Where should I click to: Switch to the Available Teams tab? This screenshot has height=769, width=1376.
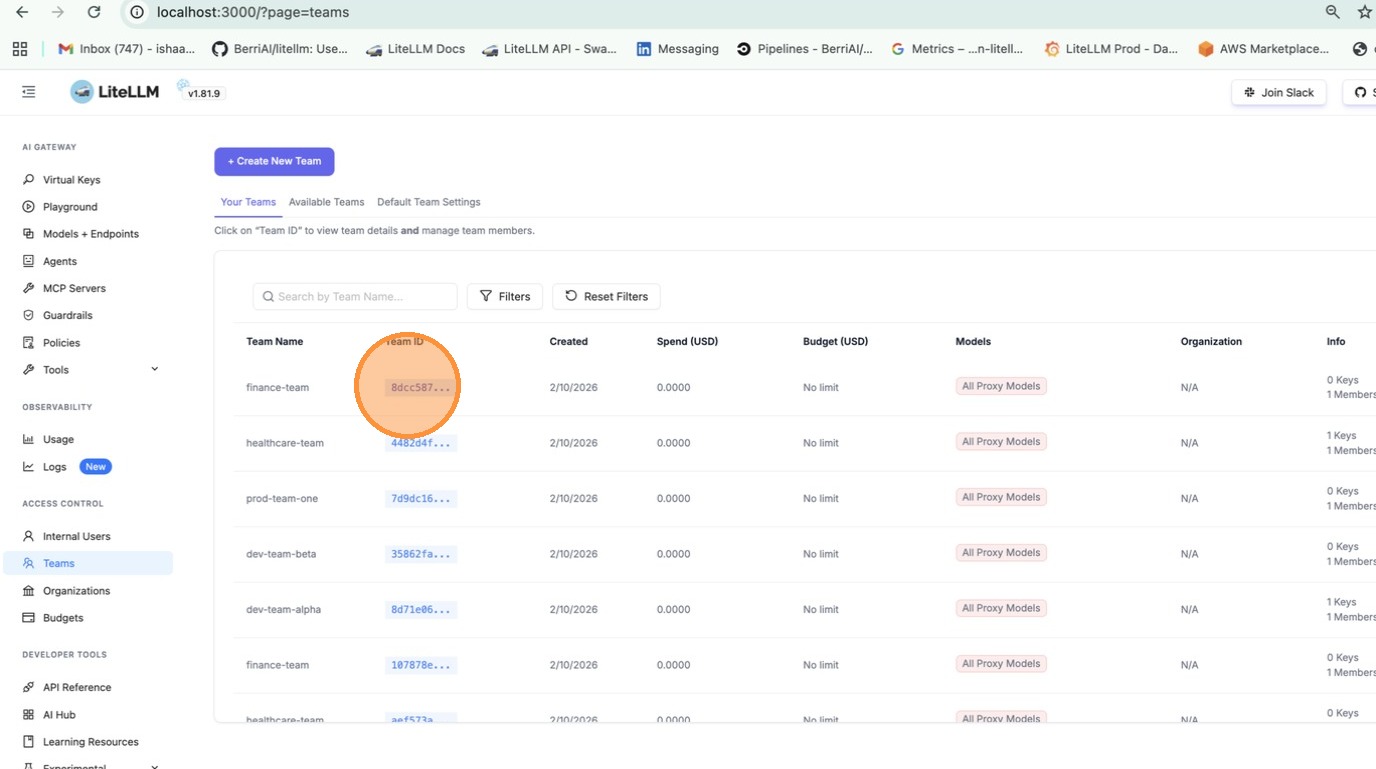(326, 202)
